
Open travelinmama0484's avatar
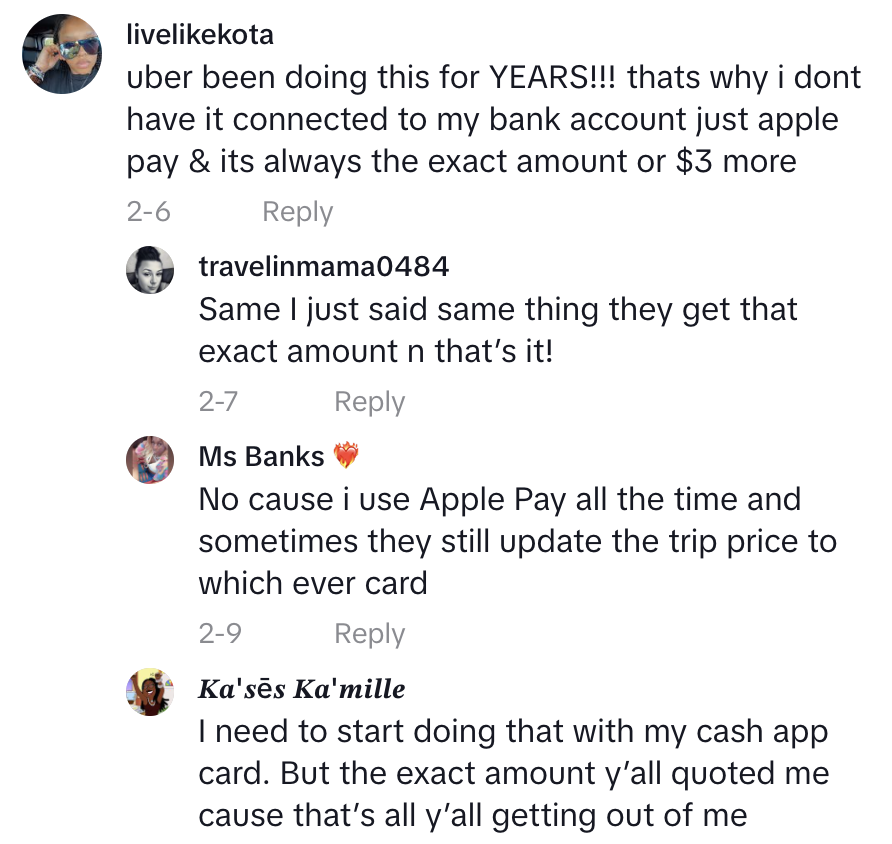(150, 269)
